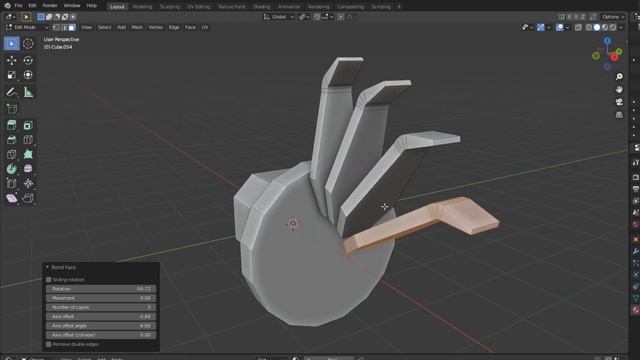The height and width of the screenshot is (360, 640).
Task: Toggle X-ray display
Action: coord(578,27)
